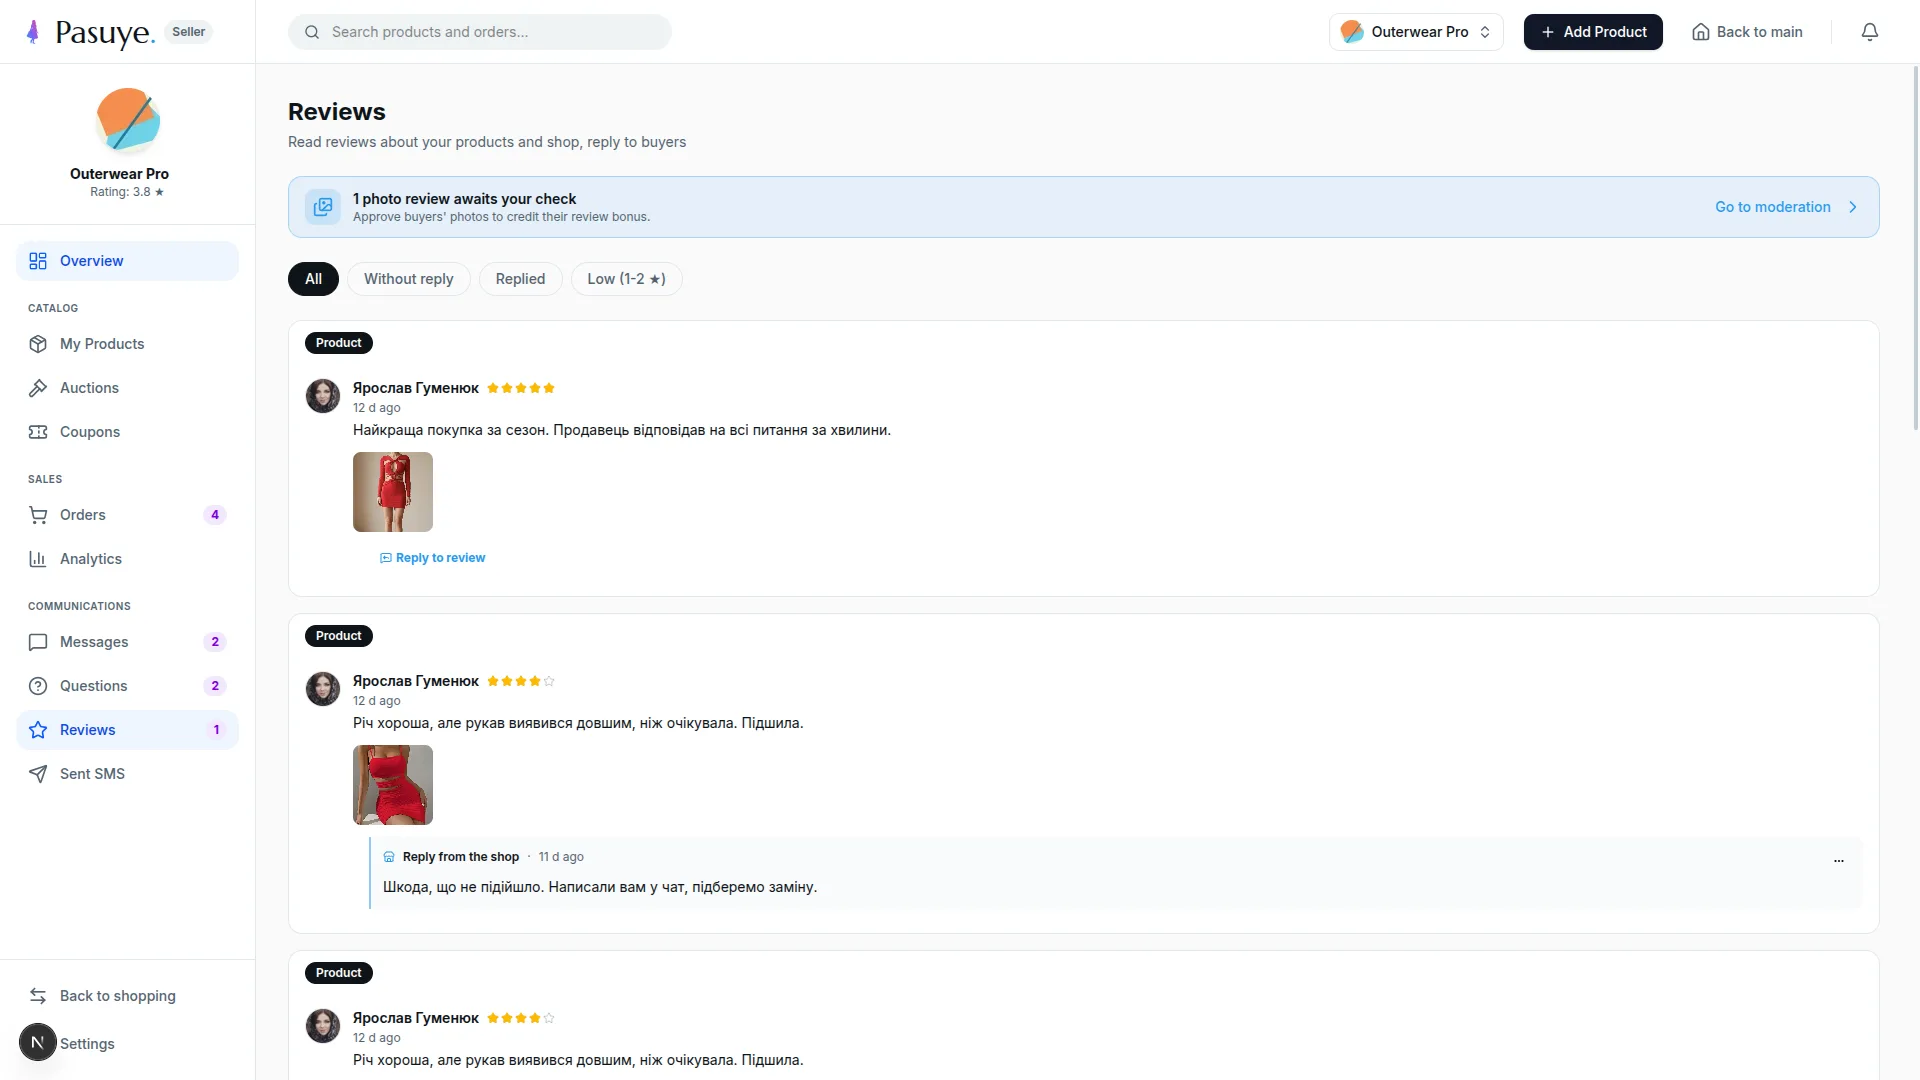Open shop reply three-dot options menu
Screen dimensions: 1920x1080
click(x=1838, y=861)
